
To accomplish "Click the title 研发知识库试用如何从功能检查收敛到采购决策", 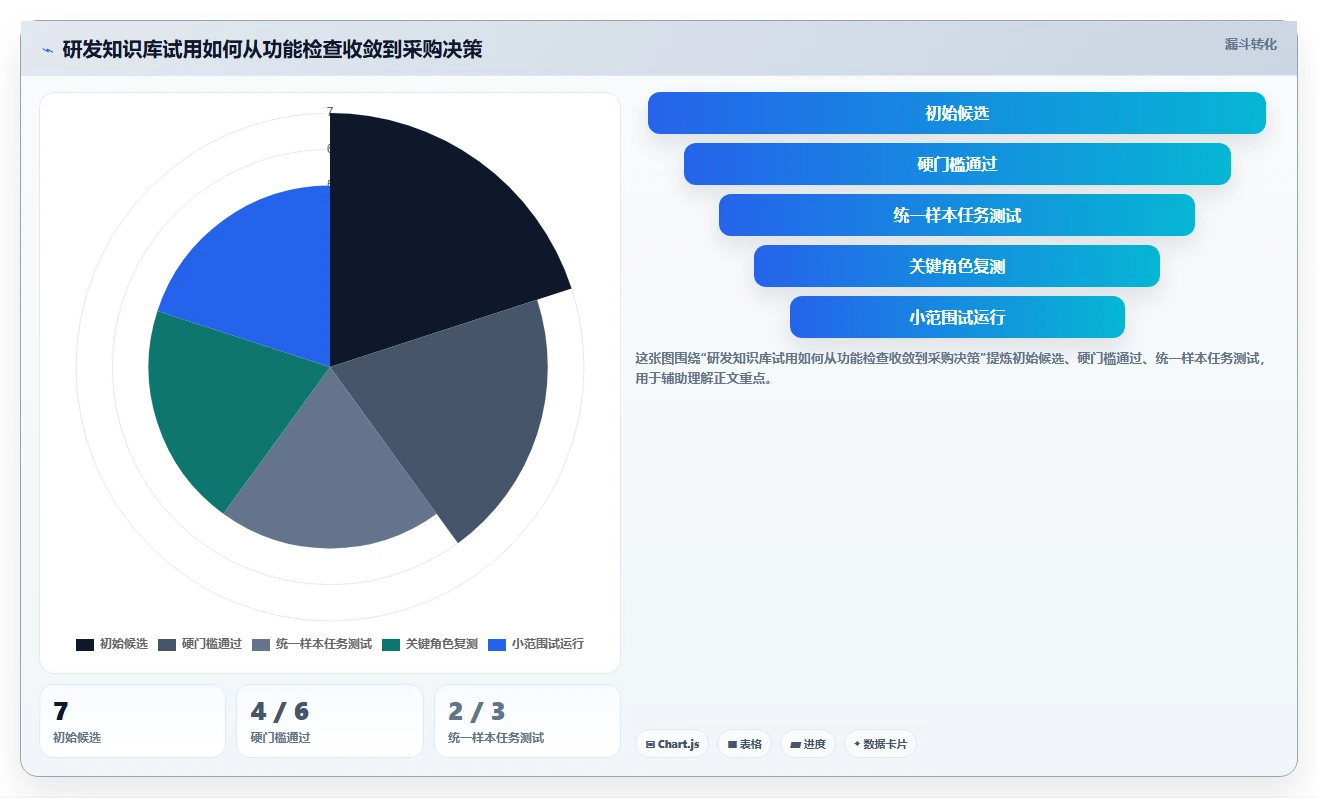I will click(x=272, y=49).
